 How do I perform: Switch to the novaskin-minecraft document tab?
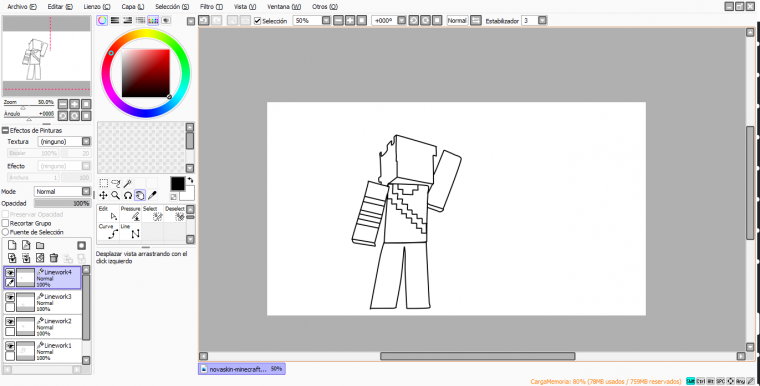point(241,369)
